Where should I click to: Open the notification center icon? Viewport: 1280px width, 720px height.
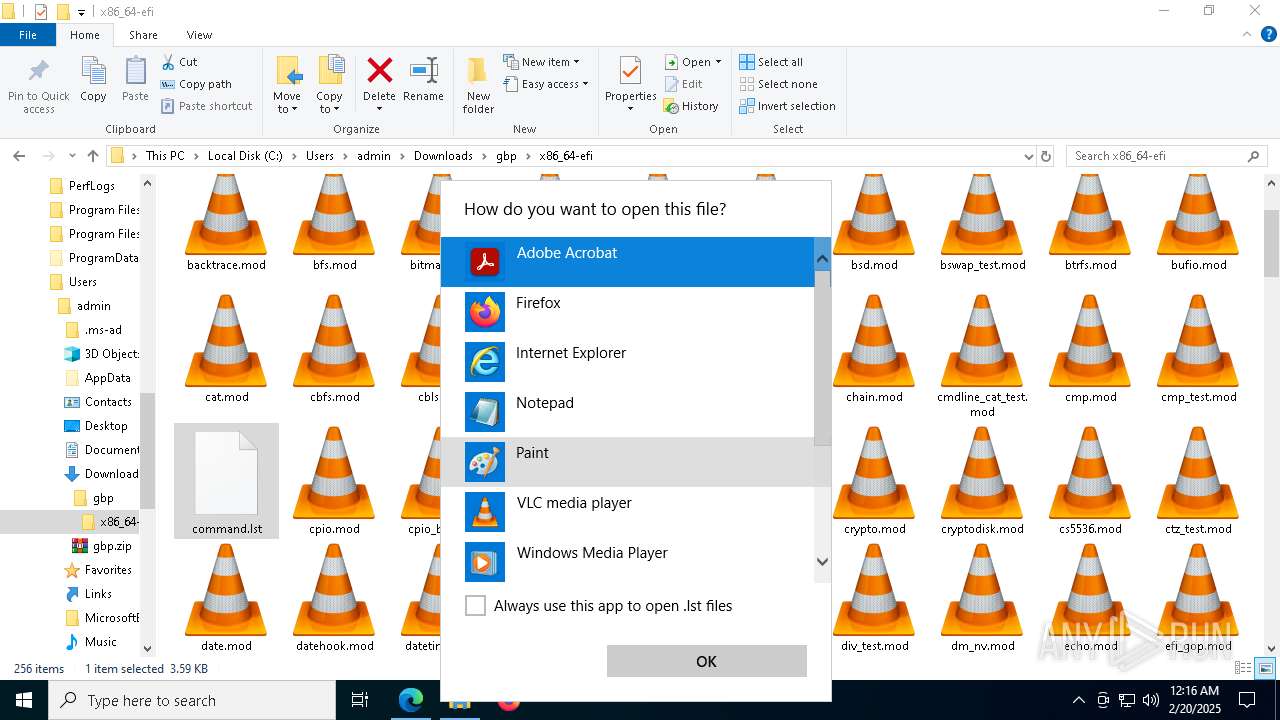(x=1247, y=700)
